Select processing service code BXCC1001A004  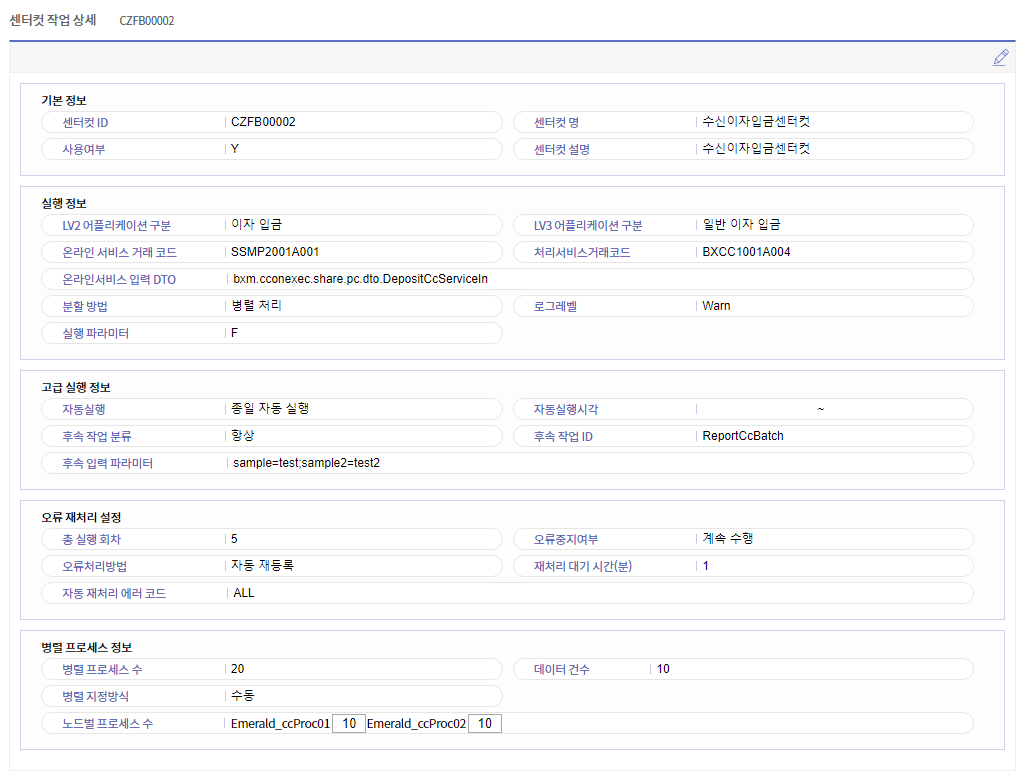coord(746,252)
